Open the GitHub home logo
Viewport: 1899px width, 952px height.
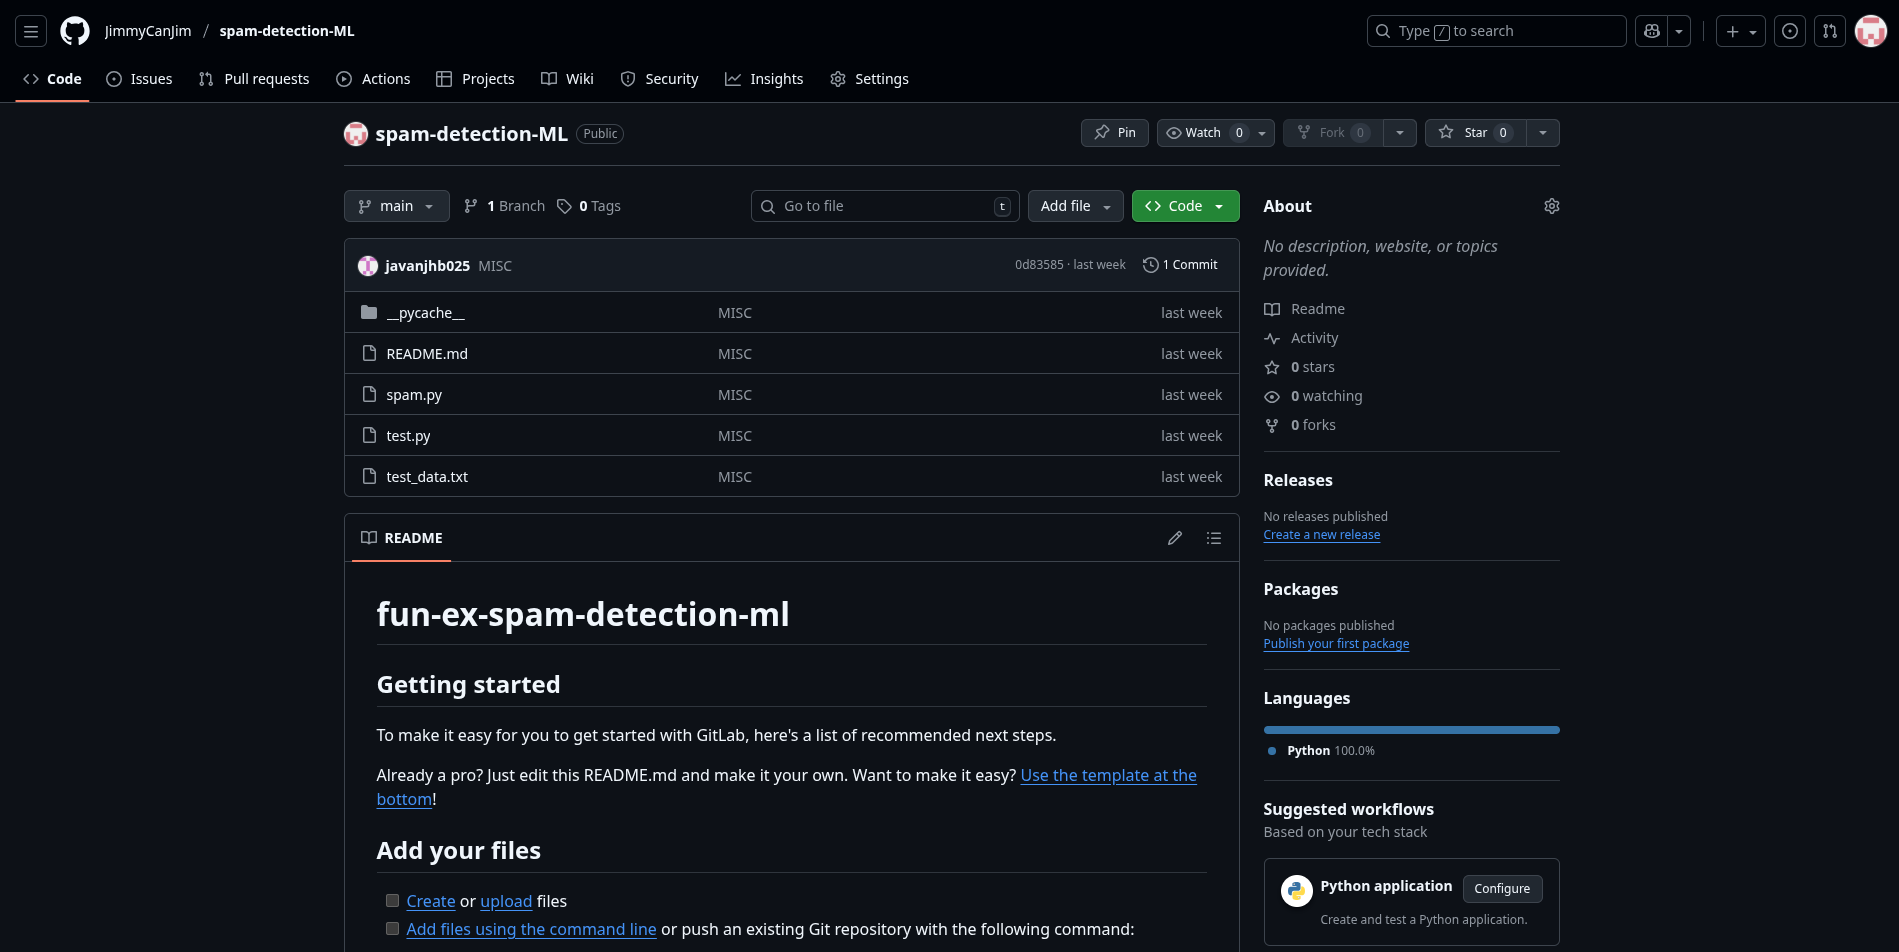pyautogui.click(x=74, y=30)
